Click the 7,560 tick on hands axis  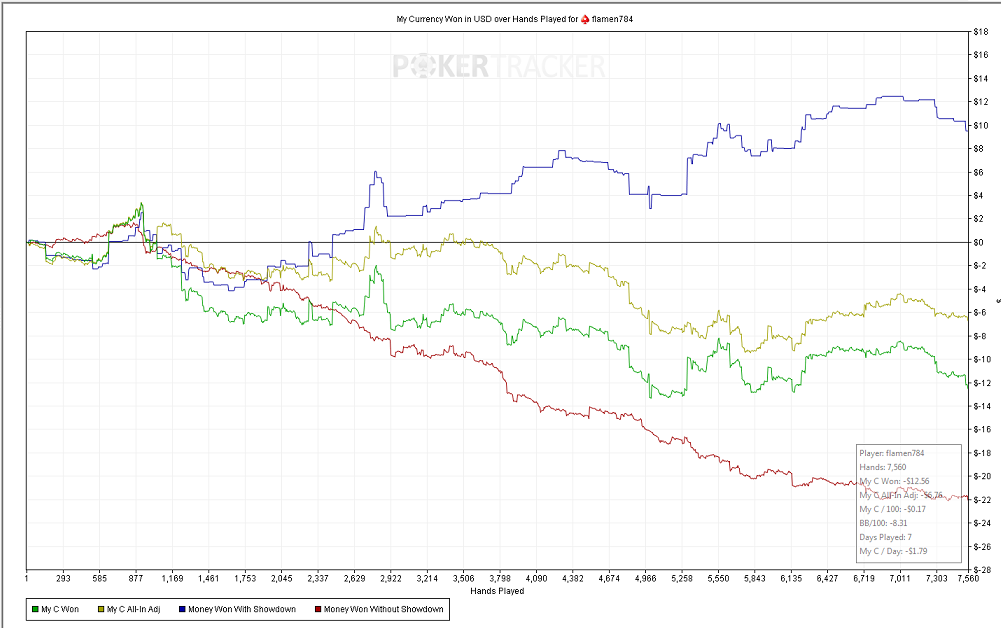pyautogui.click(x=968, y=579)
